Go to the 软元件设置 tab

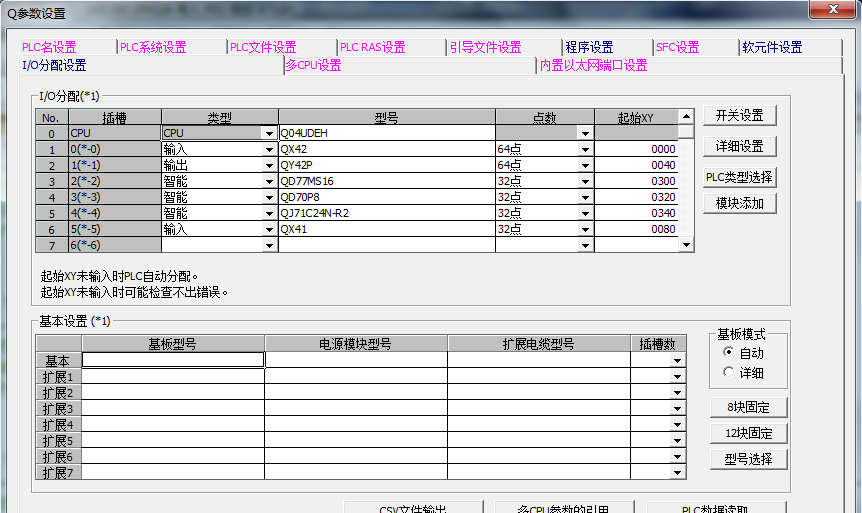coord(771,47)
